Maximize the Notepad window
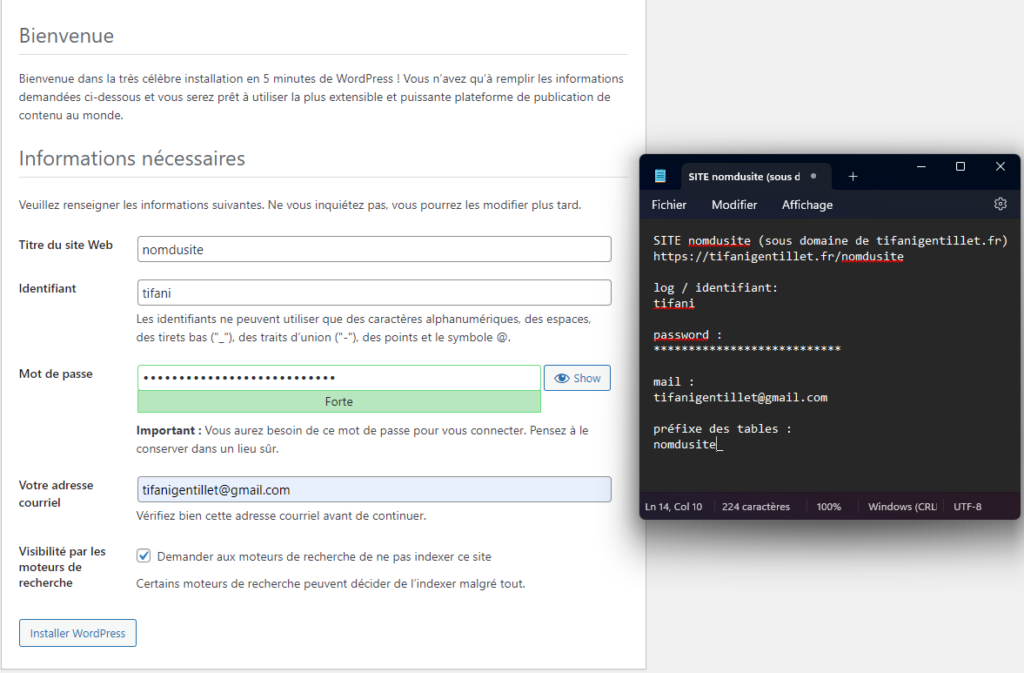This screenshot has height=673, width=1024. 960,166
